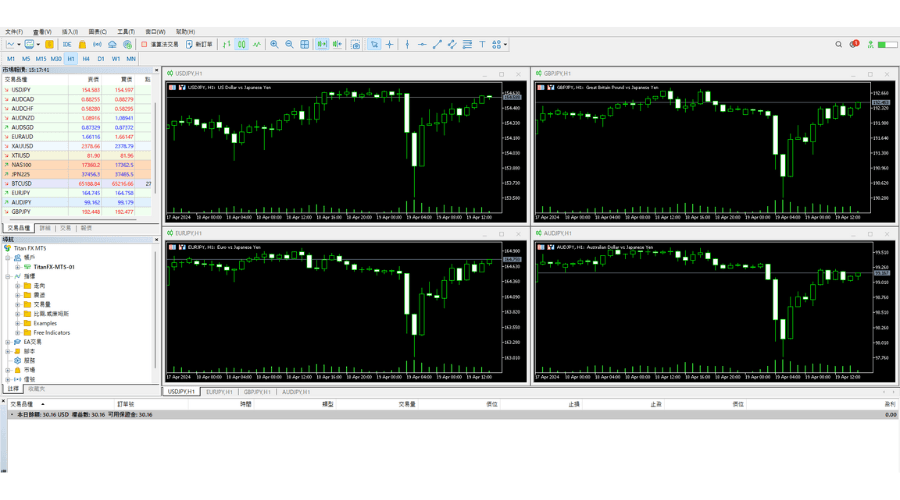
Task: Toggle the algo trading button
Action: (160, 44)
